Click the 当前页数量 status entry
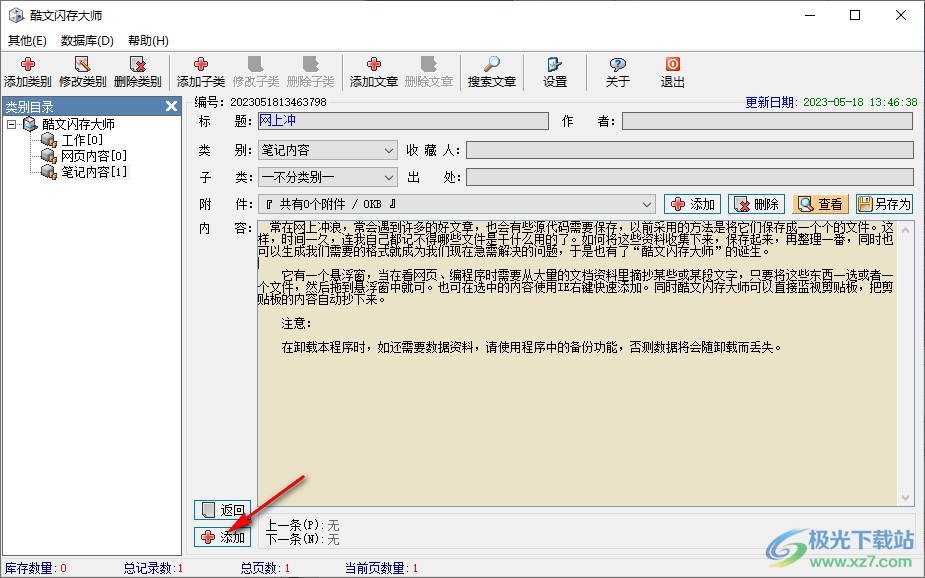925x578 pixels. tap(381, 569)
